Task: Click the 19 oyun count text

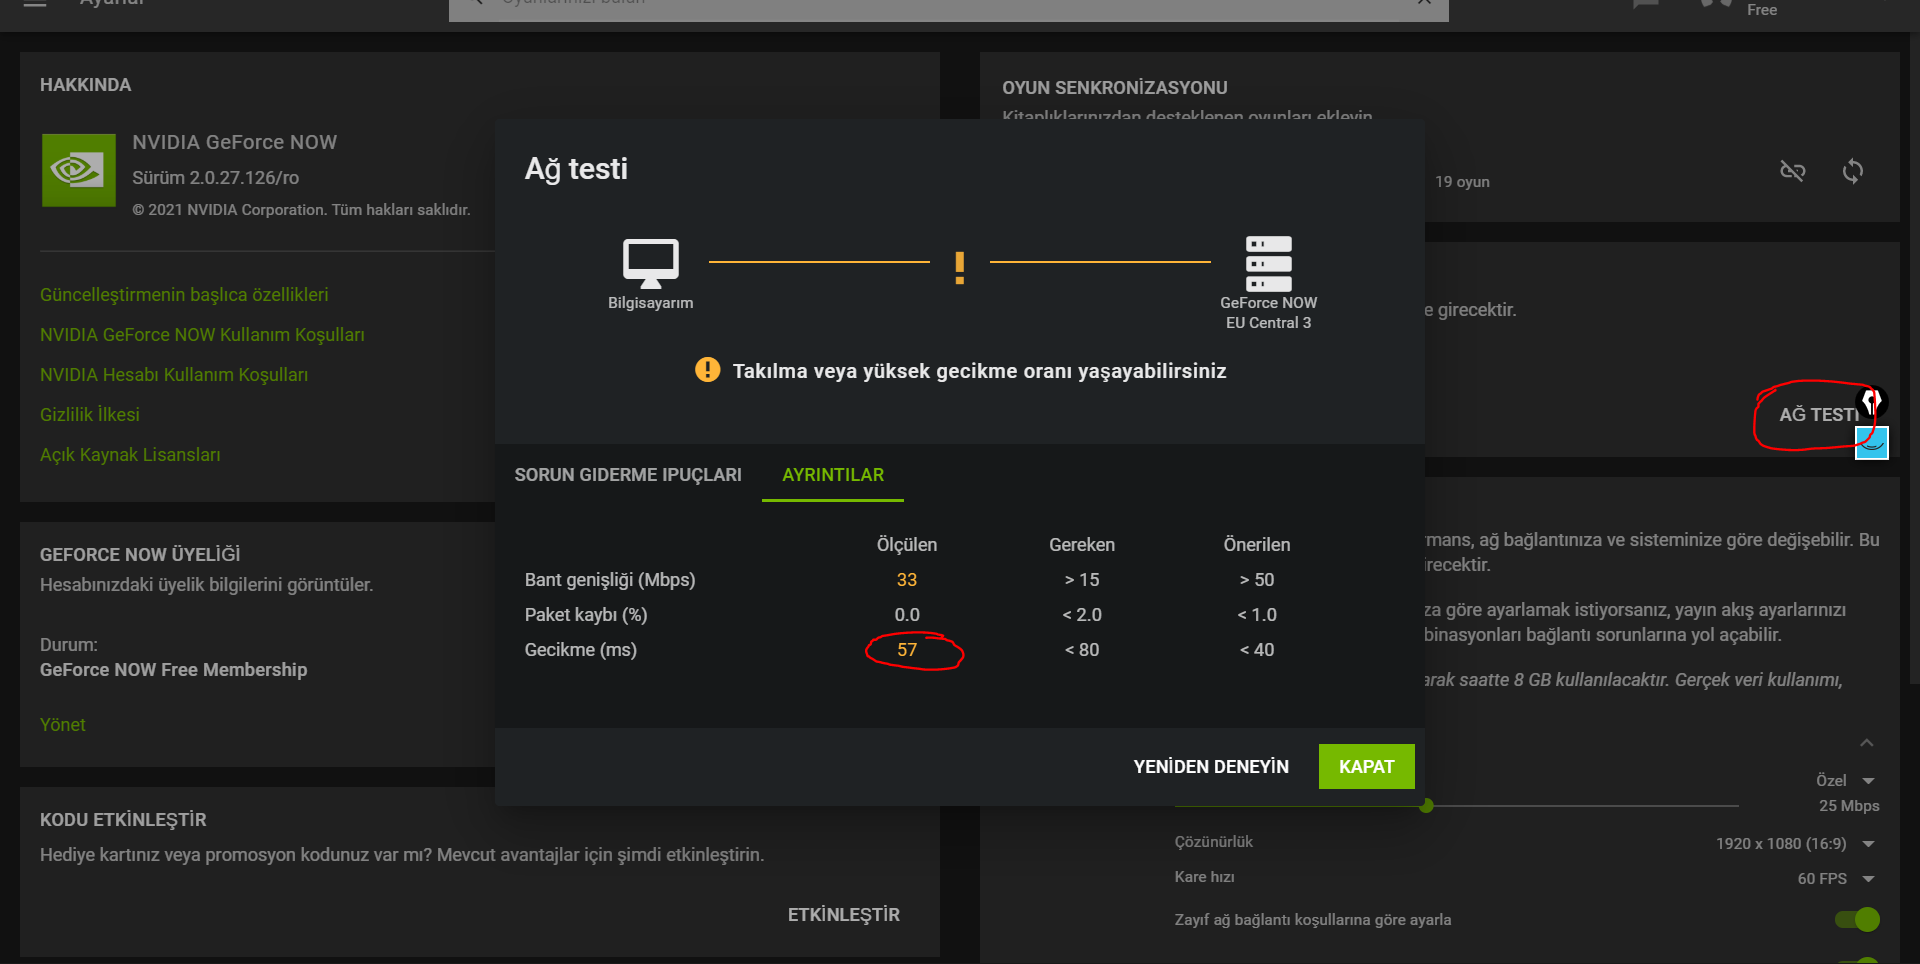Action: pos(1462,181)
